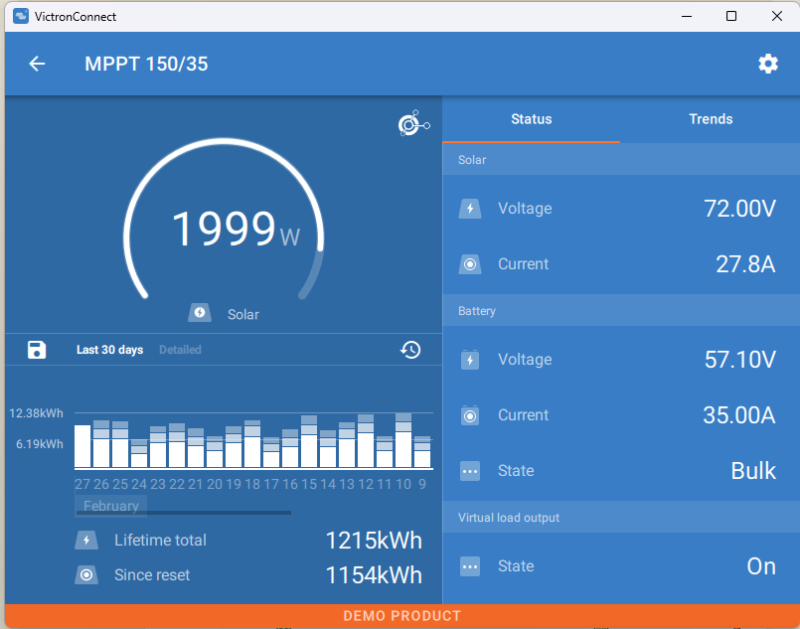Select the battery voltage value 57.10V
800x629 pixels.
coord(740,360)
